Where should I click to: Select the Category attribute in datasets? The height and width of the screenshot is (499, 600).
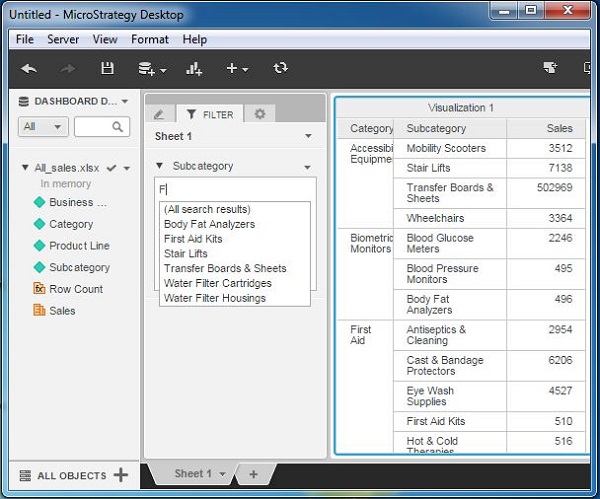(71, 224)
